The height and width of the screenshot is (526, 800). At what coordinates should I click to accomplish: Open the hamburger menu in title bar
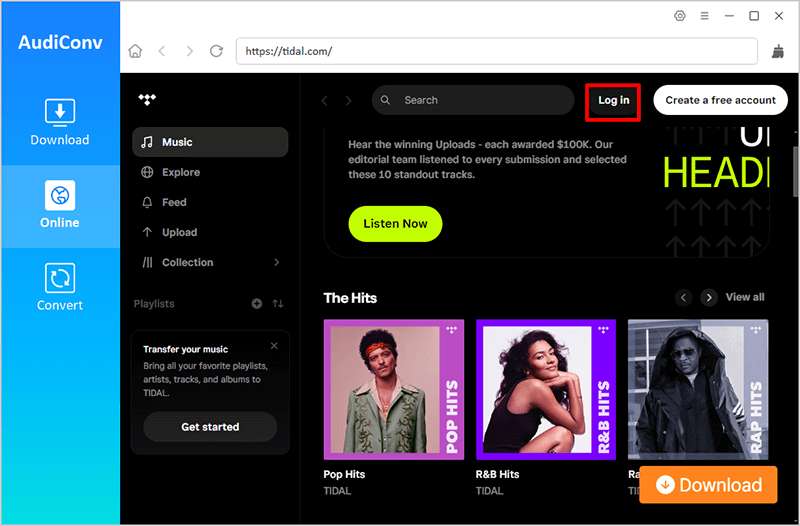[705, 16]
